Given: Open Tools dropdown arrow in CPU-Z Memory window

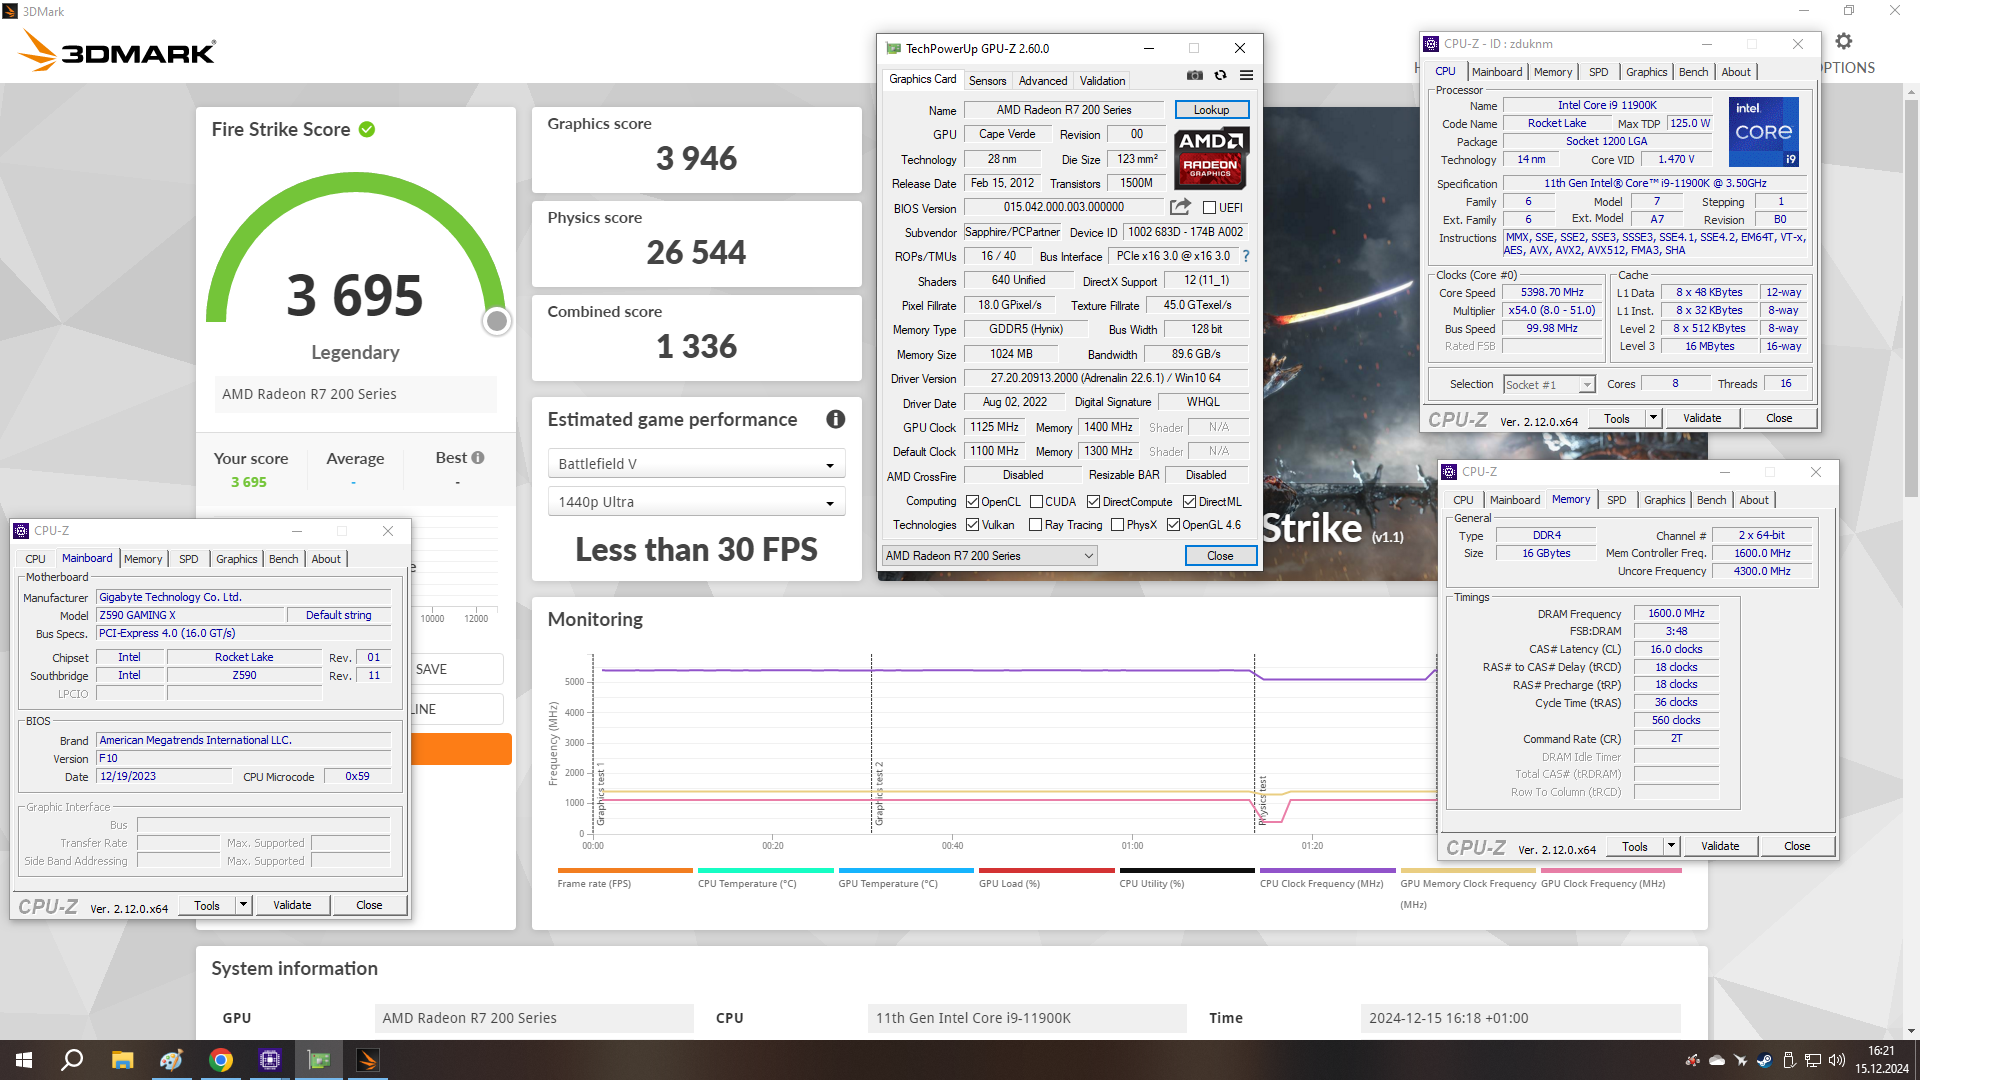Looking at the screenshot, I should point(1671,846).
